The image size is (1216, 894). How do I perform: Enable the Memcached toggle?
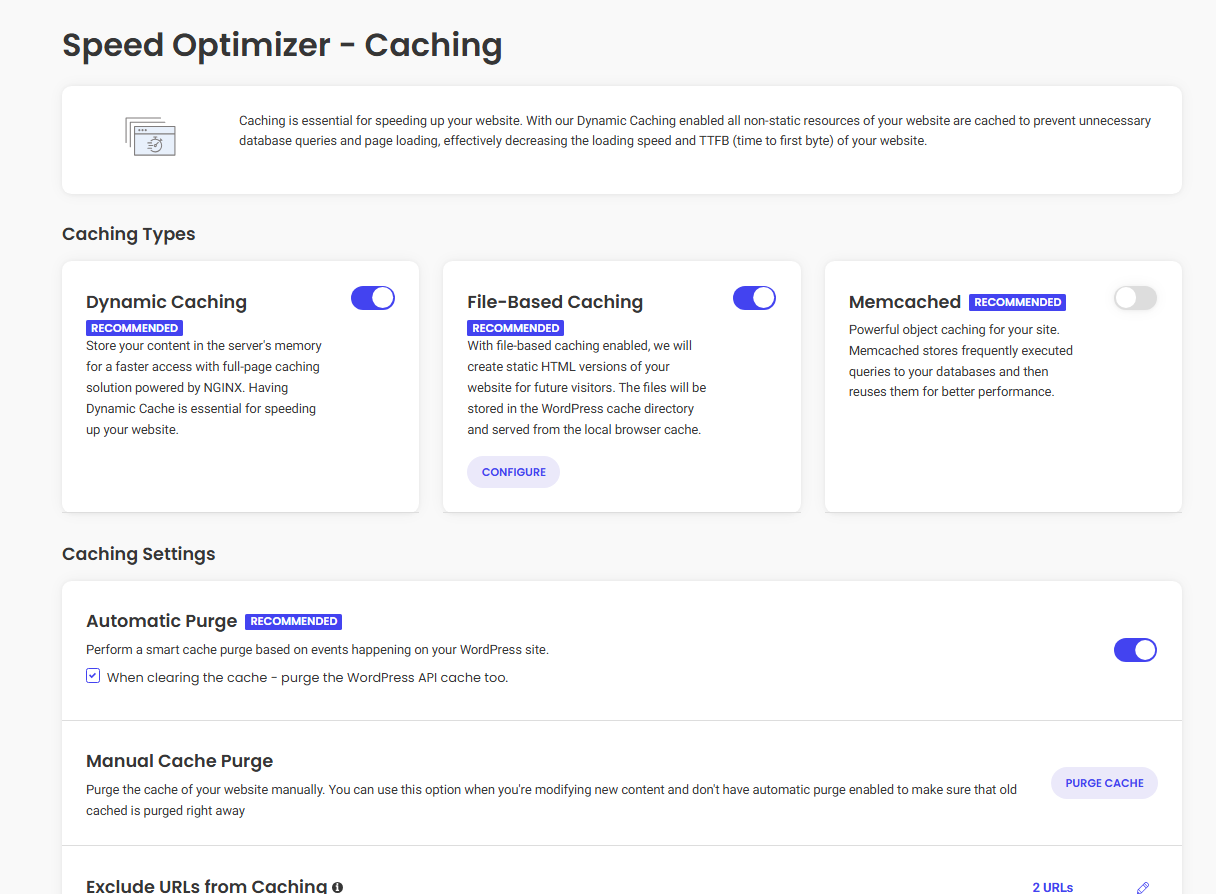[1135, 298]
